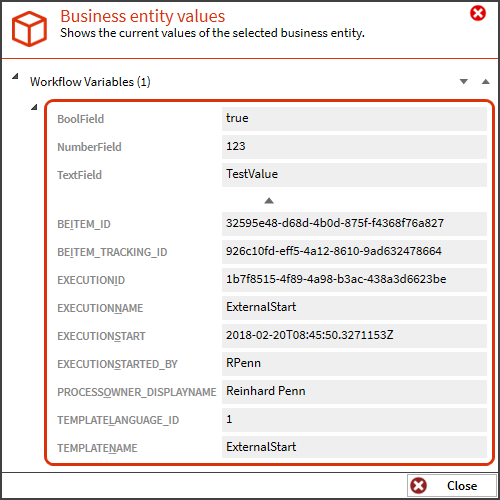The height and width of the screenshot is (500, 500).
Task: Collapse the system fields using the small up arrow
Action: pyautogui.click(x=269, y=200)
